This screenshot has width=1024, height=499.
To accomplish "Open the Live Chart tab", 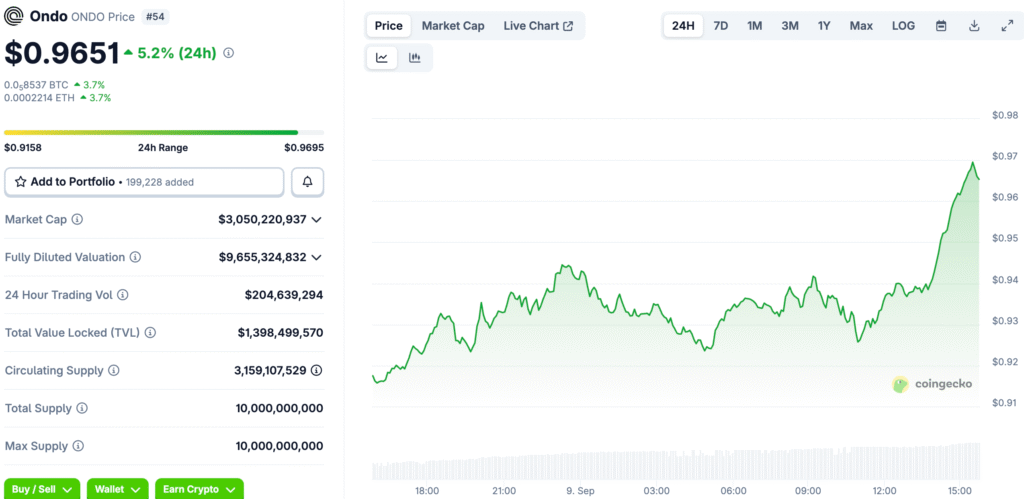I will (539, 26).
